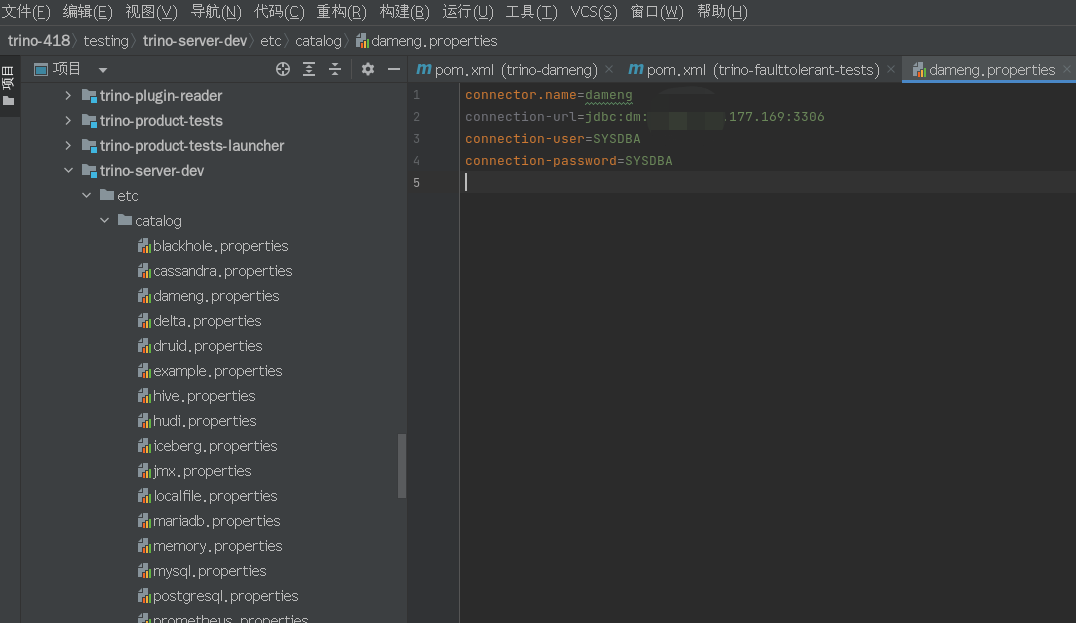Click the 项目 panel title label
Viewport: 1076px width, 623px height.
67,69
